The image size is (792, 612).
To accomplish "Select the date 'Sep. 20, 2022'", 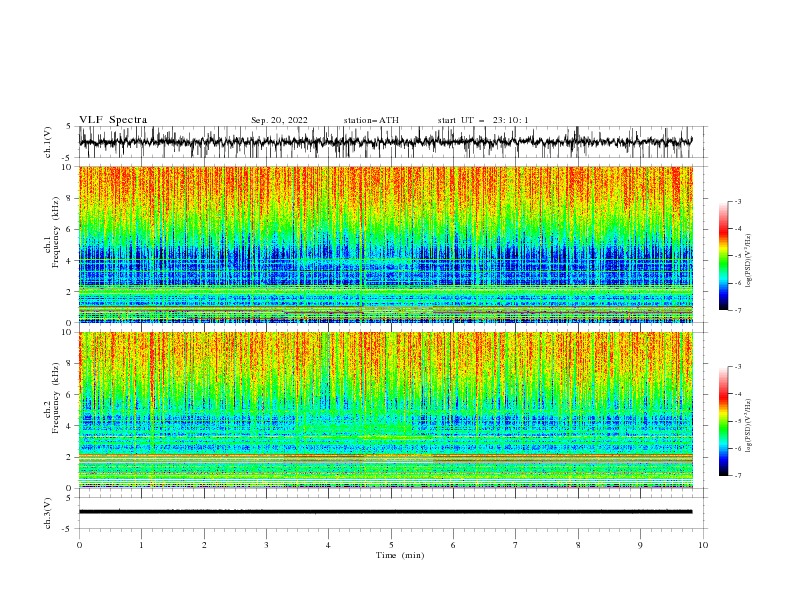I will (x=279, y=120).
